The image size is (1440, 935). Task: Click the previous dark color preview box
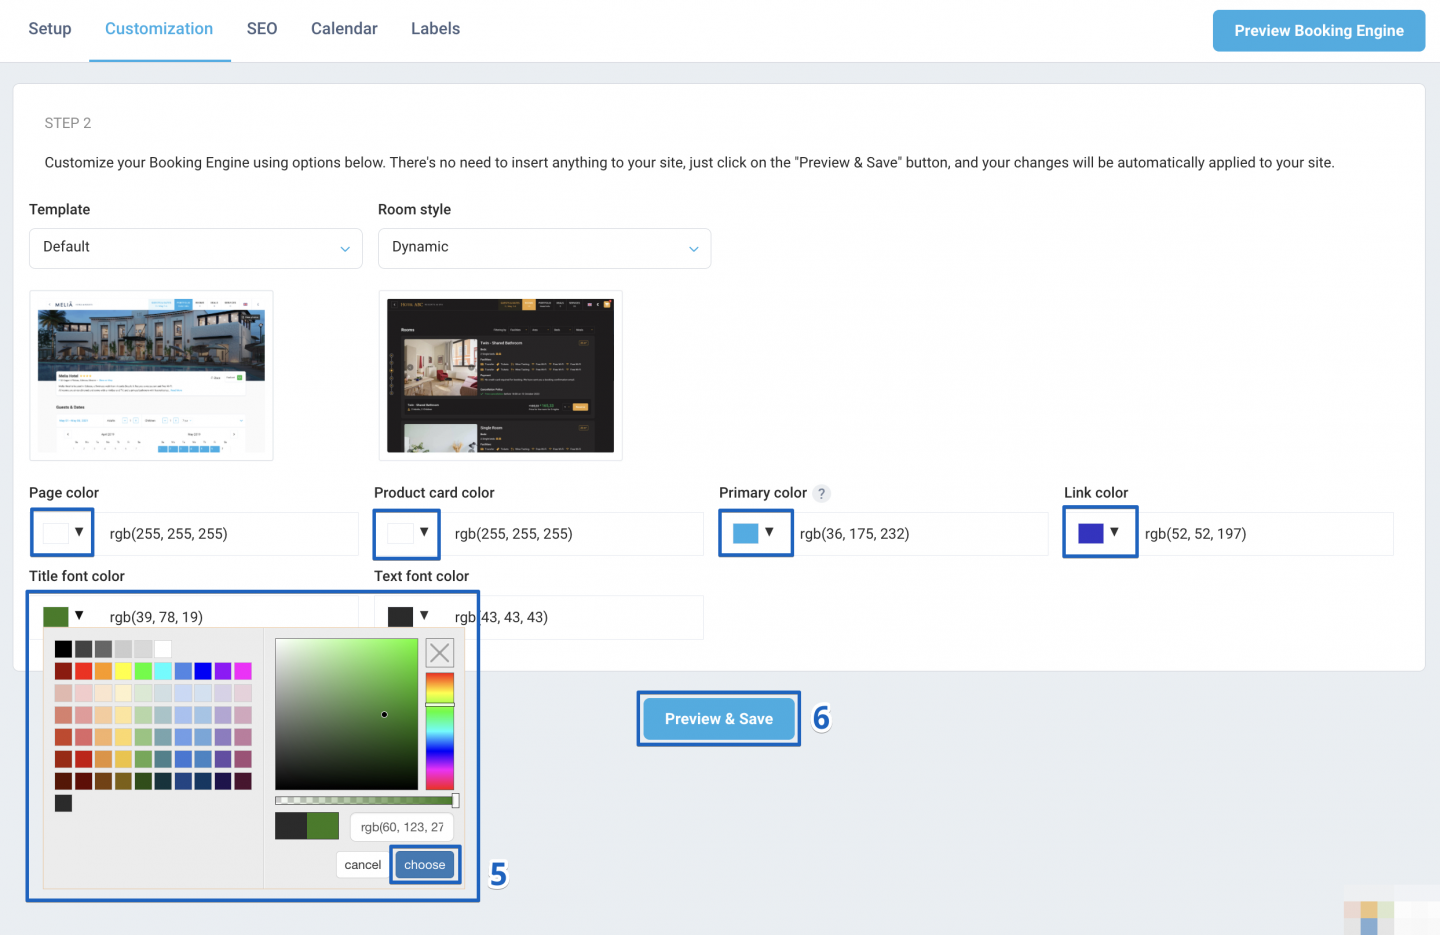[291, 826]
